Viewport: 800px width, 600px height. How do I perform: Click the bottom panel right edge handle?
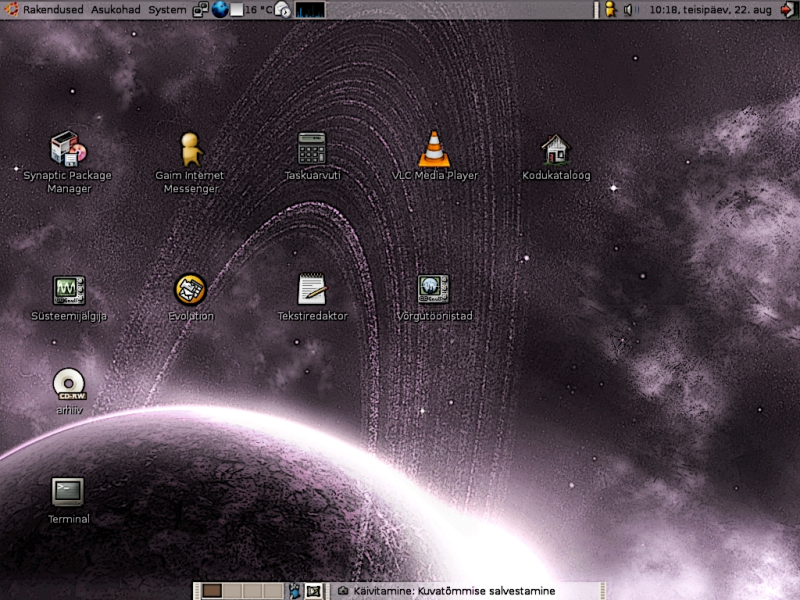pos(602,591)
